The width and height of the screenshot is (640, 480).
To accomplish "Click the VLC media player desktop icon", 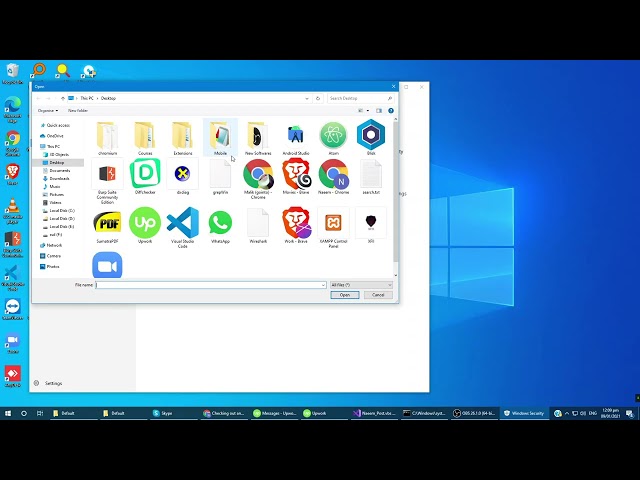I will (13, 211).
